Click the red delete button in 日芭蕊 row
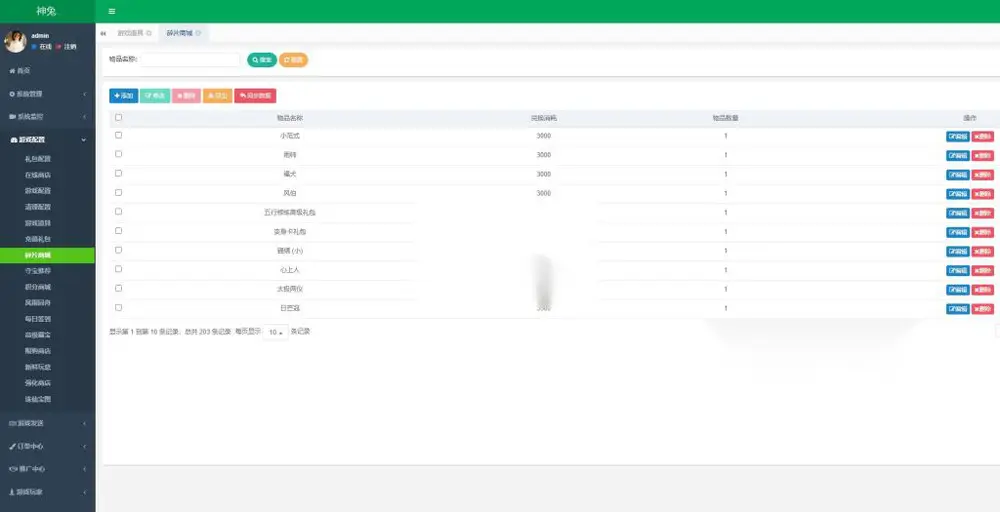Viewport: 1000px width, 512px height. pos(983,309)
